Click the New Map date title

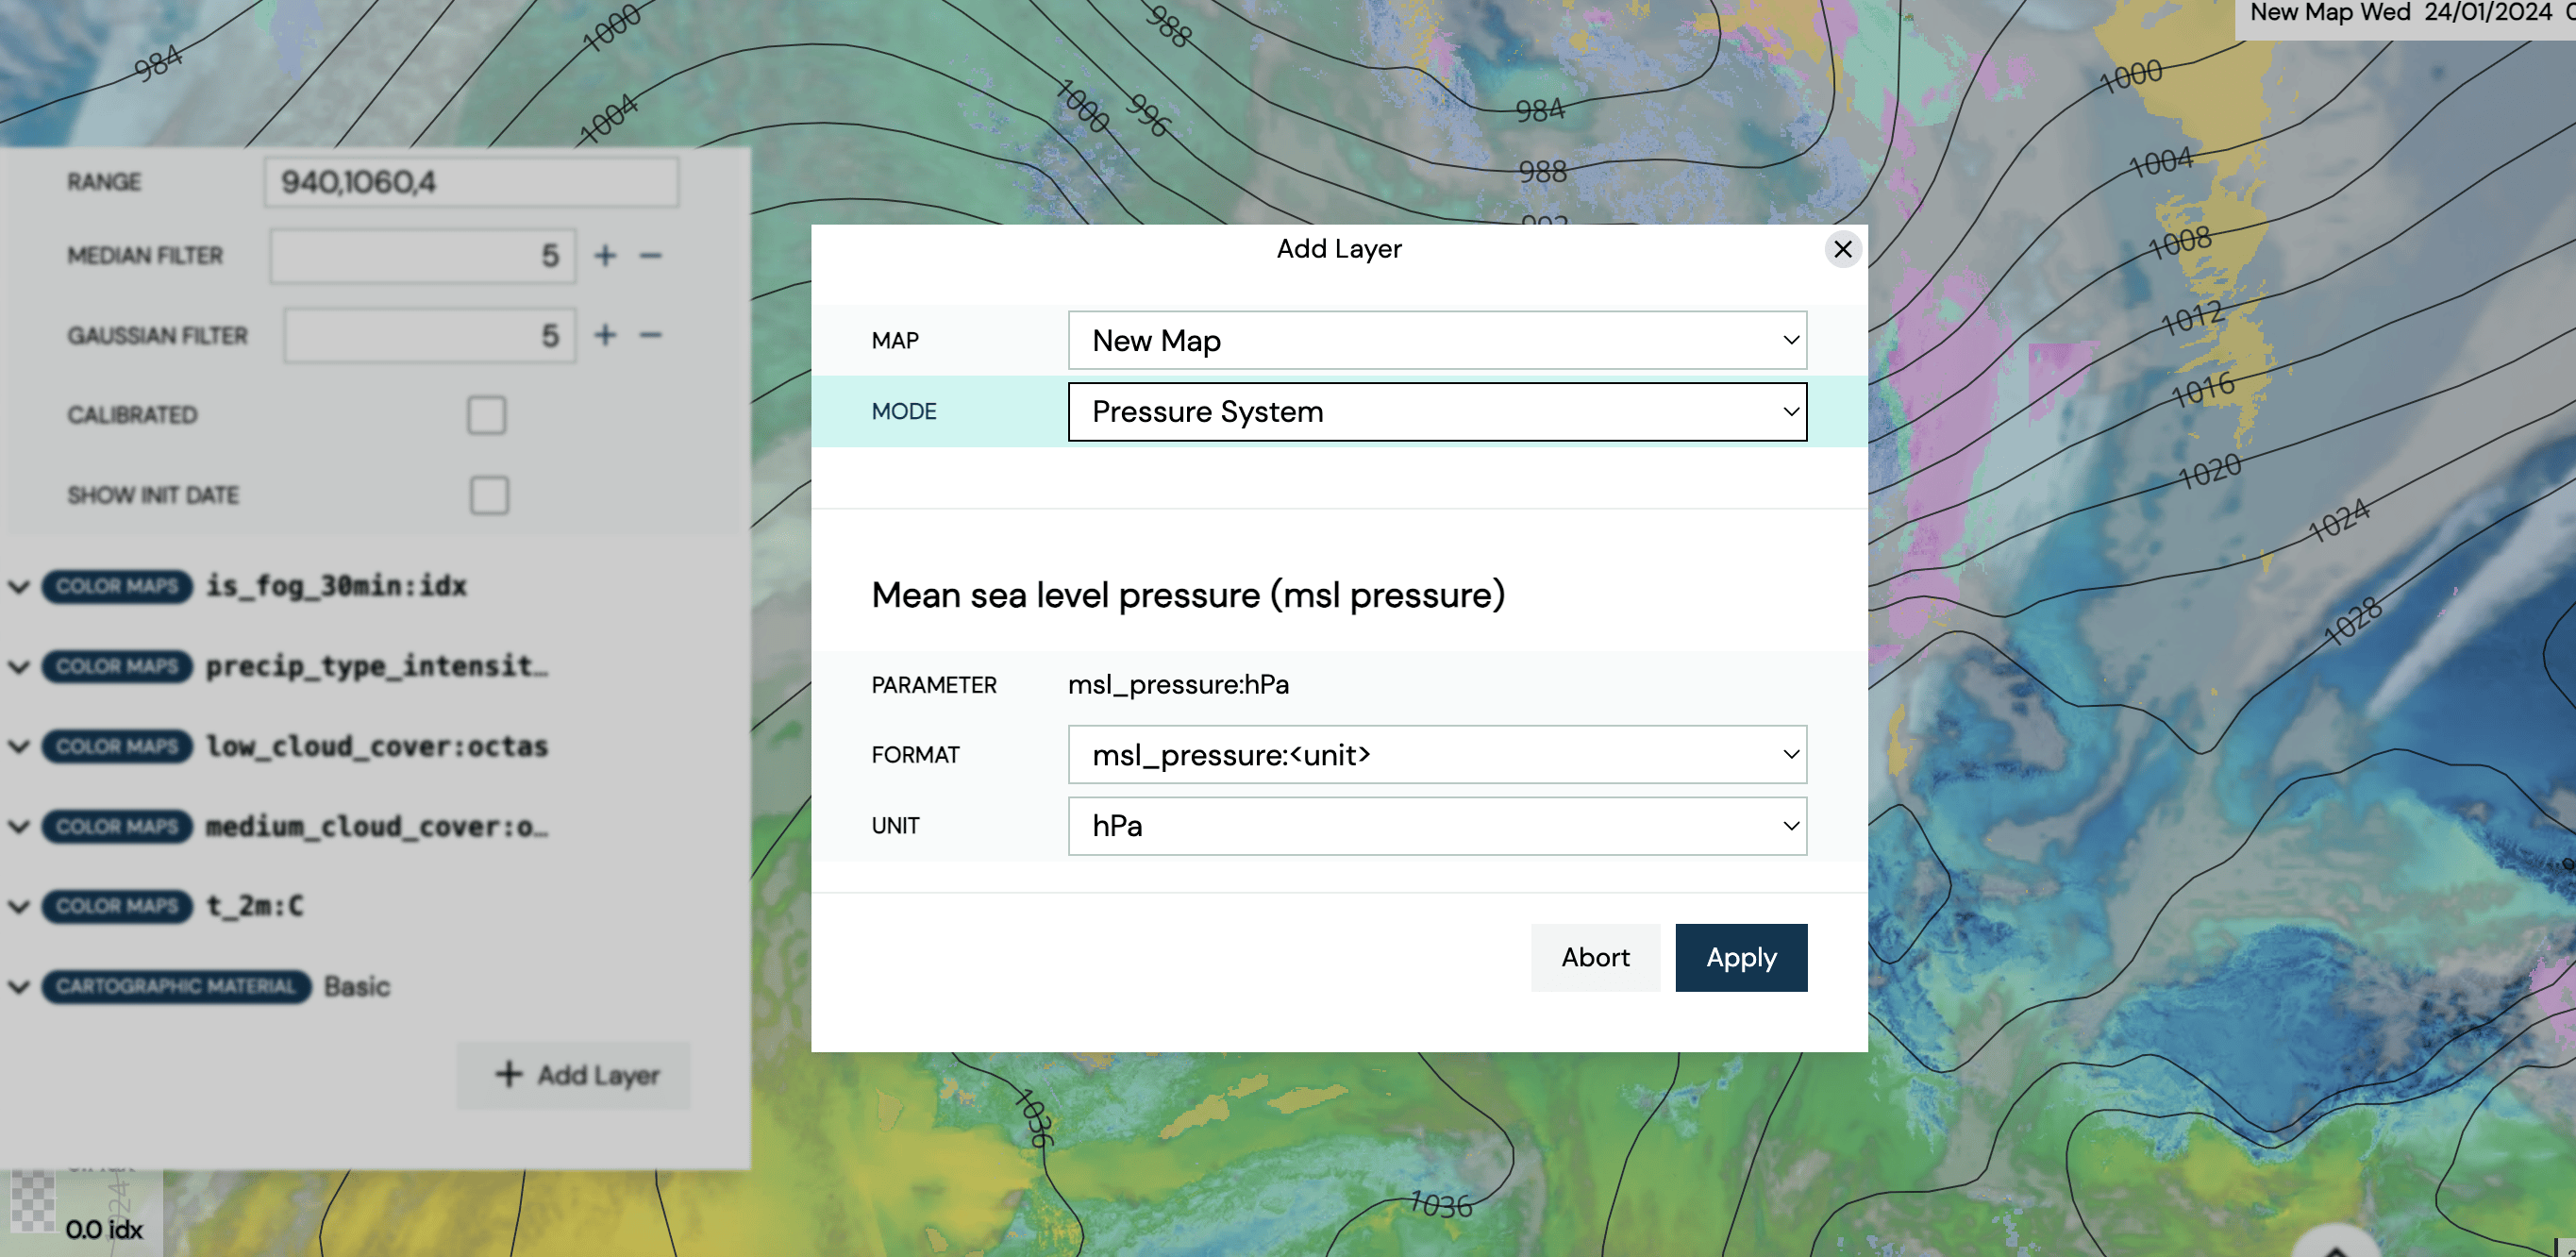[2410, 13]
